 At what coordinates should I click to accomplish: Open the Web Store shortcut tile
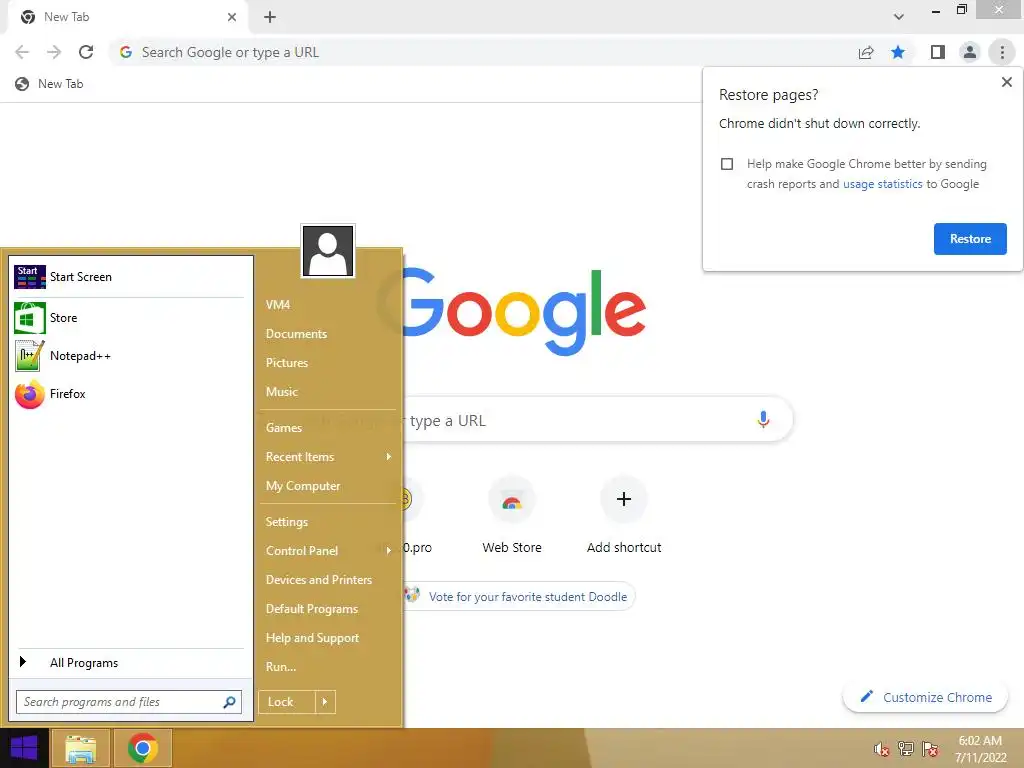(512, 516)
